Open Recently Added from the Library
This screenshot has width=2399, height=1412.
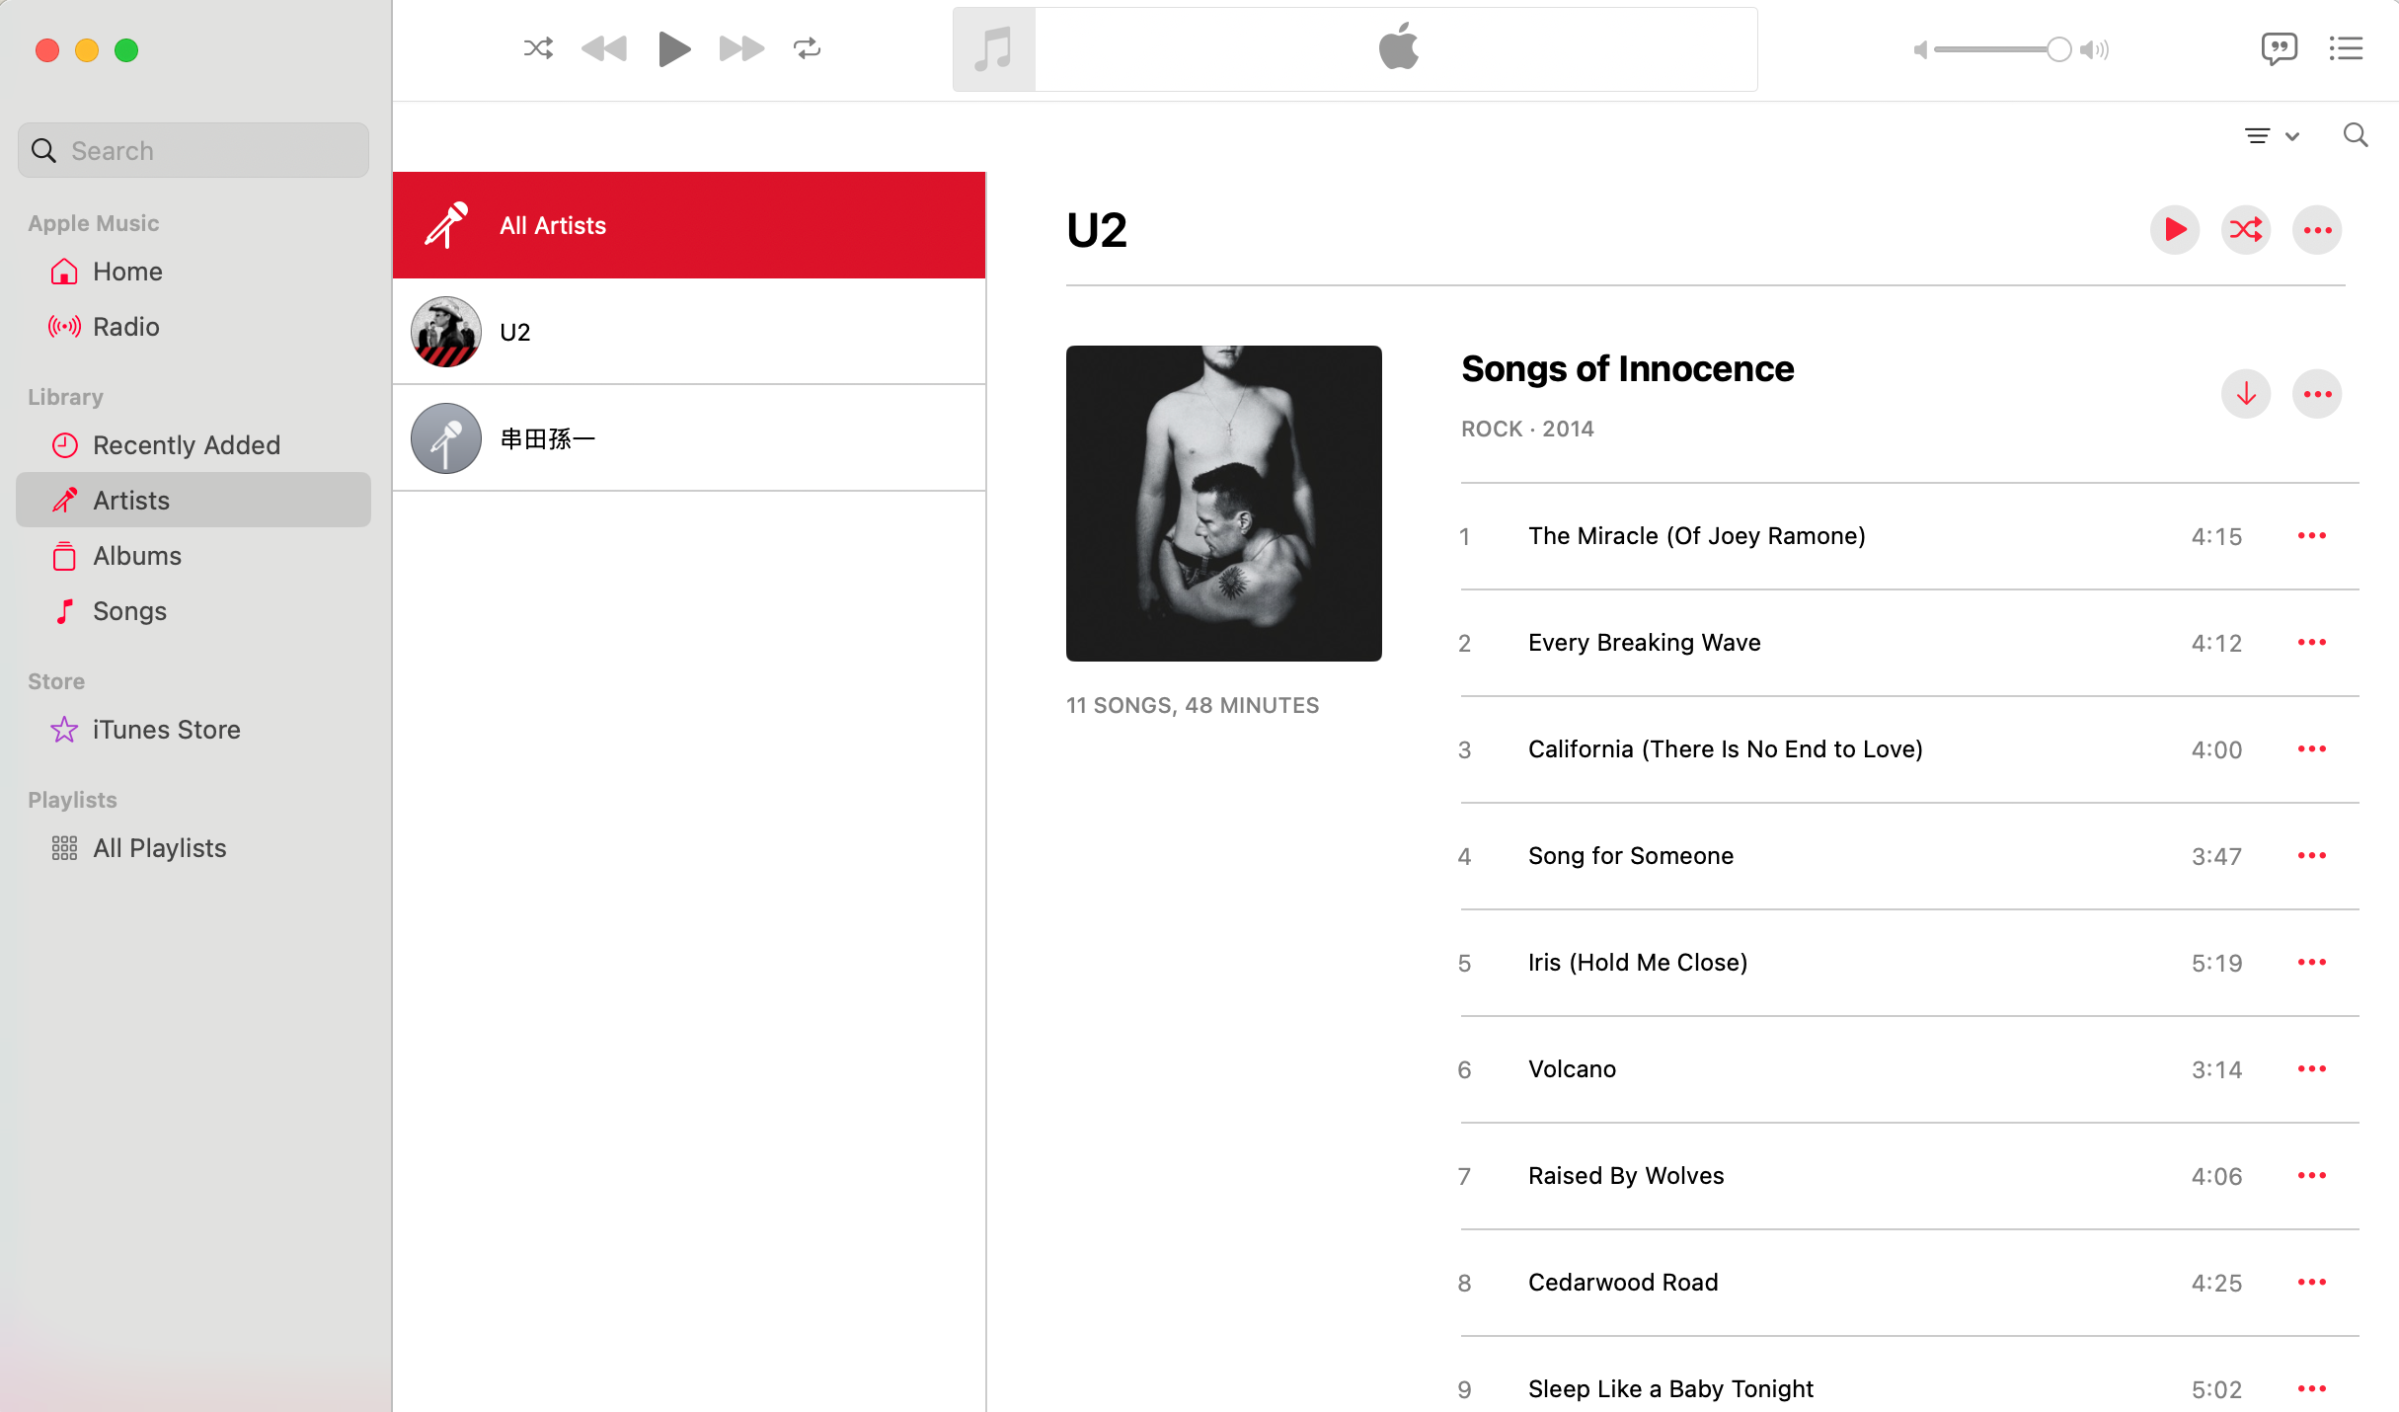186,444
